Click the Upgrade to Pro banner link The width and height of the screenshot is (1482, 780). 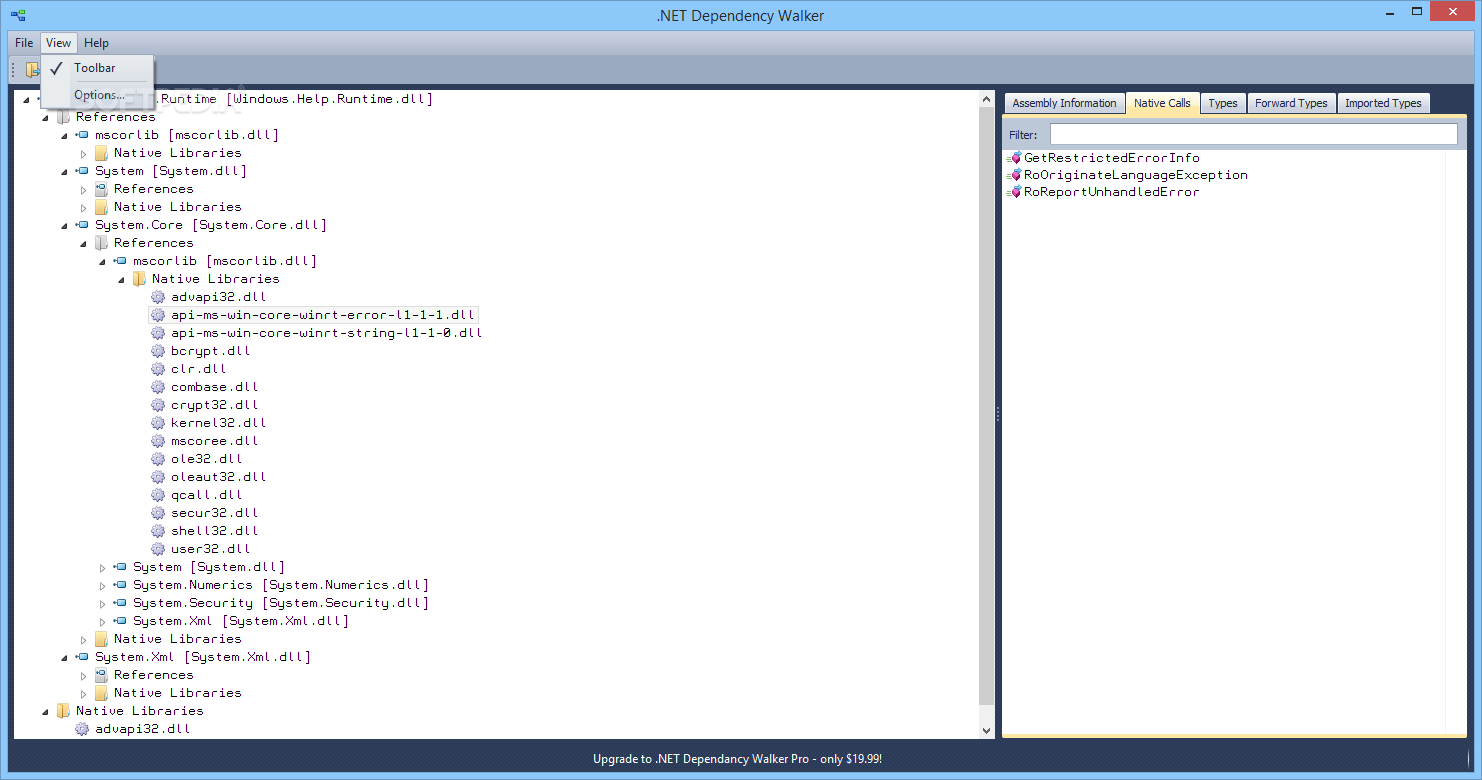click(x=737, y=759)
